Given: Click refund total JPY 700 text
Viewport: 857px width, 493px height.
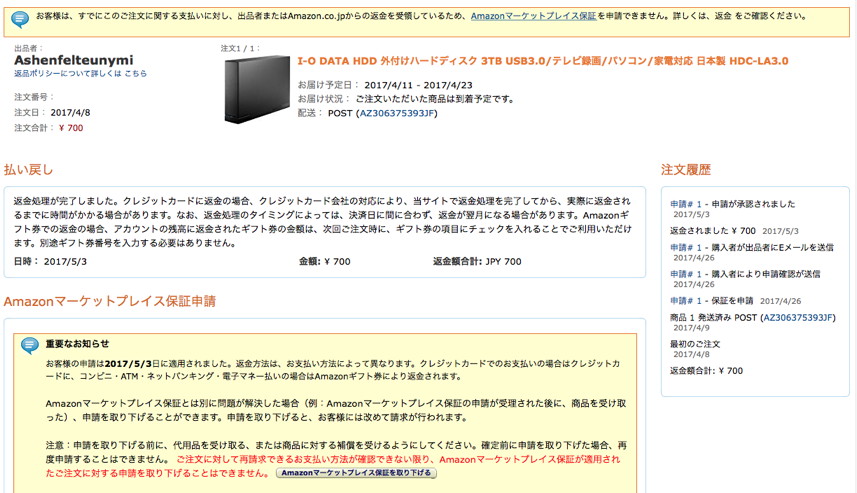Looking at the screenshot, I should tap(503, 261).
